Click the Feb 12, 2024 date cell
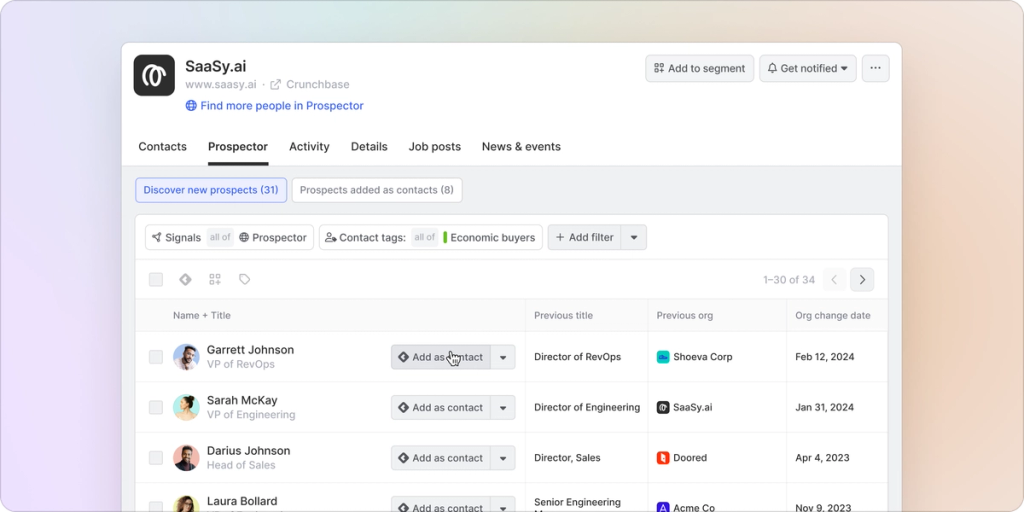This screenshot has width=1024, height=512. [825, 357]
